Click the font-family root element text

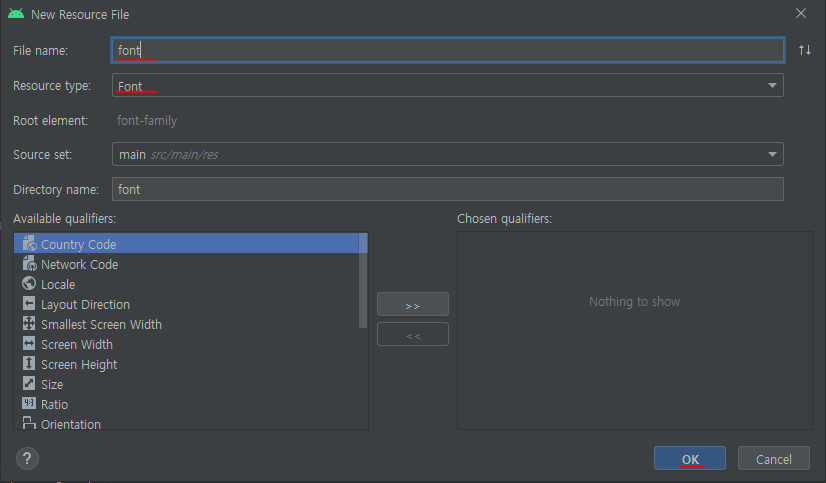[x=147, y=121]
